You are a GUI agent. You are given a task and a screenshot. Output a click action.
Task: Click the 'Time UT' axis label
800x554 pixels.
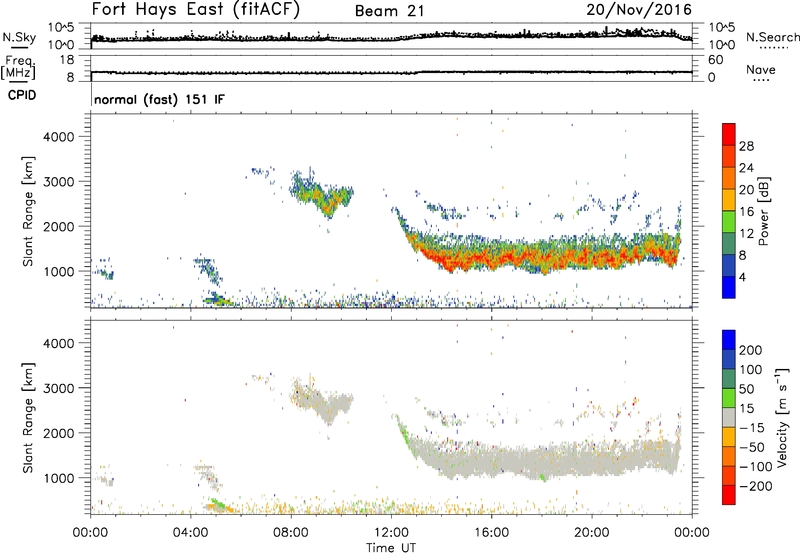tap(391, 547)
